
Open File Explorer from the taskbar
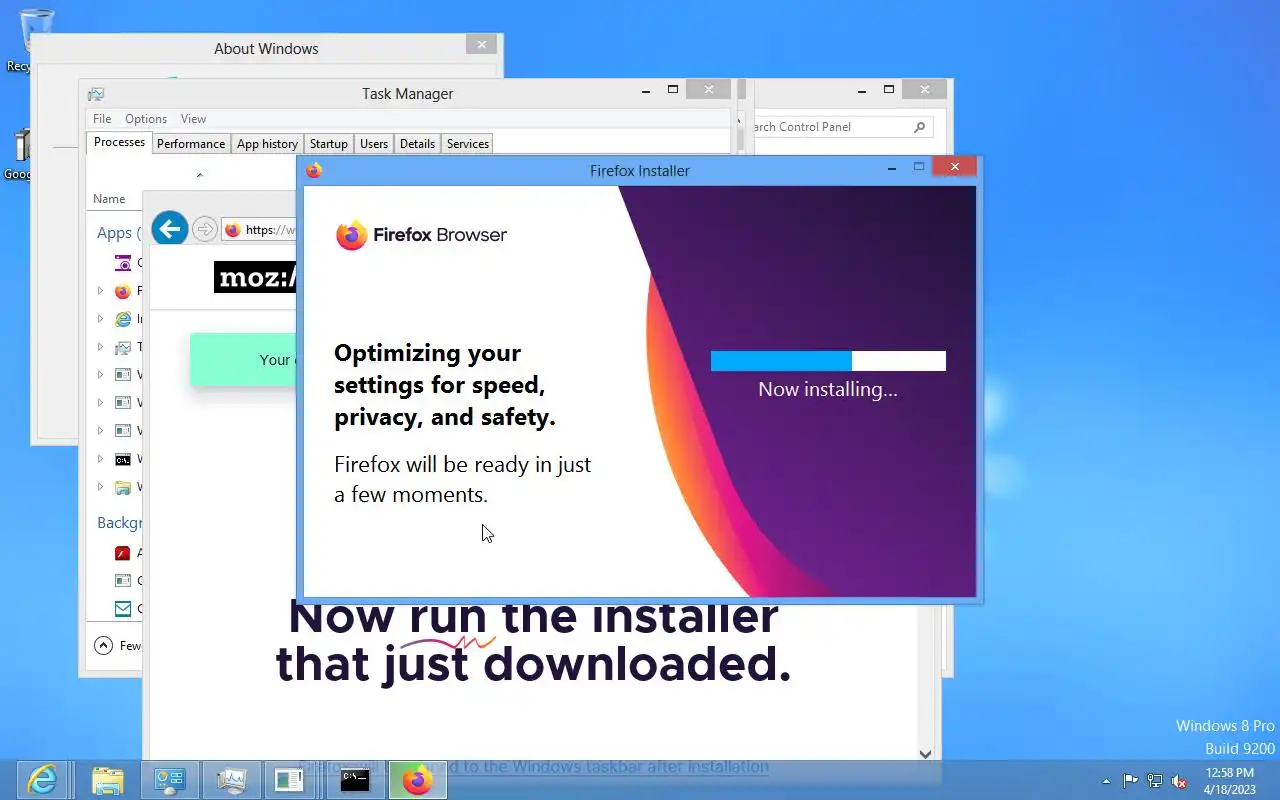(x=107, y=779)
